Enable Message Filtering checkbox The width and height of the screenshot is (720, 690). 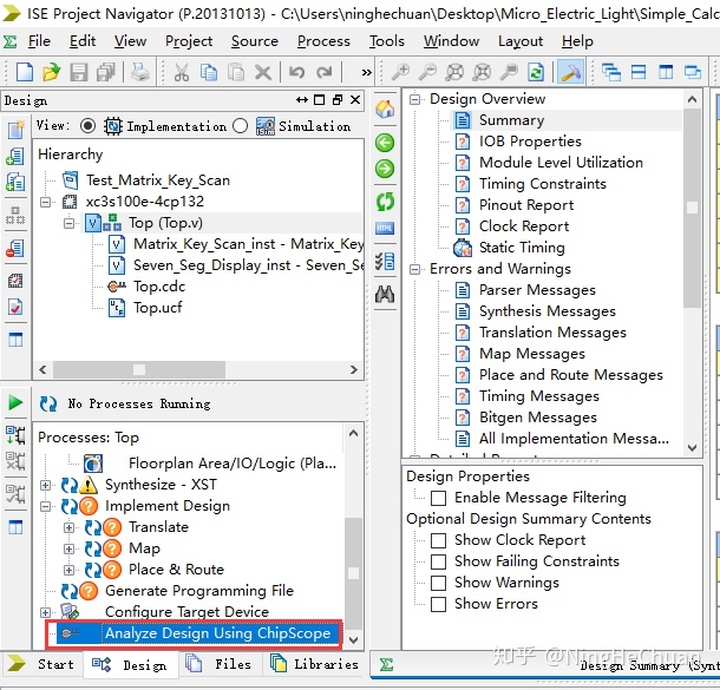click(438, 498)
